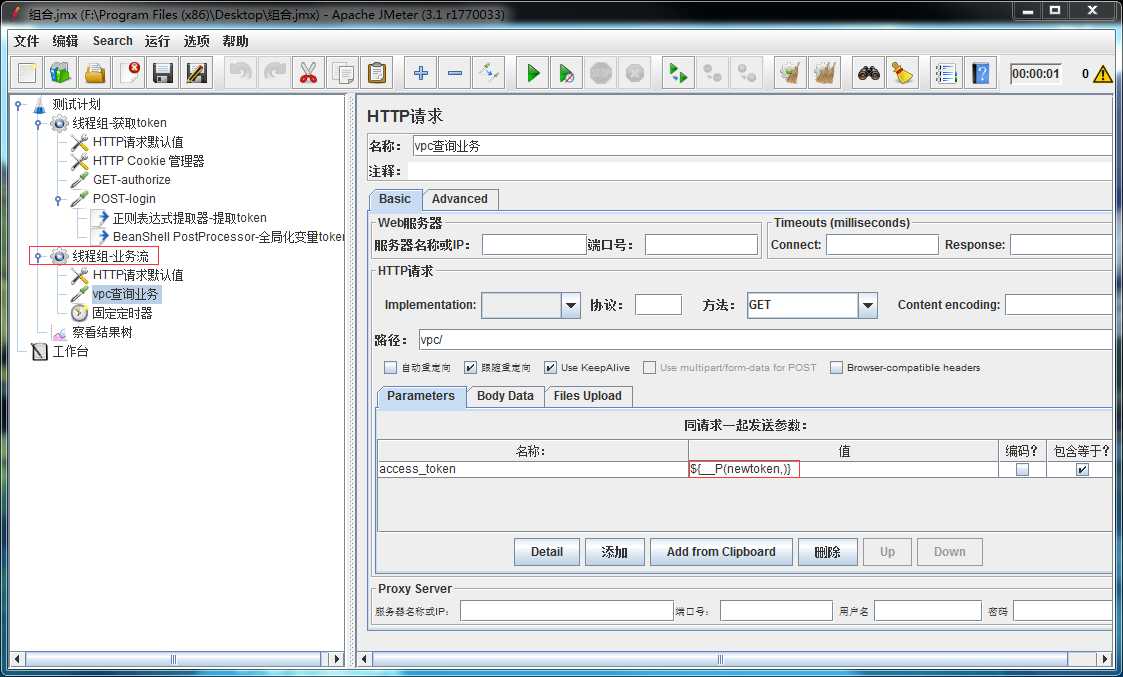Select the GET-authorize tree item
The image size is (1123, 677).
pos(131,180)
